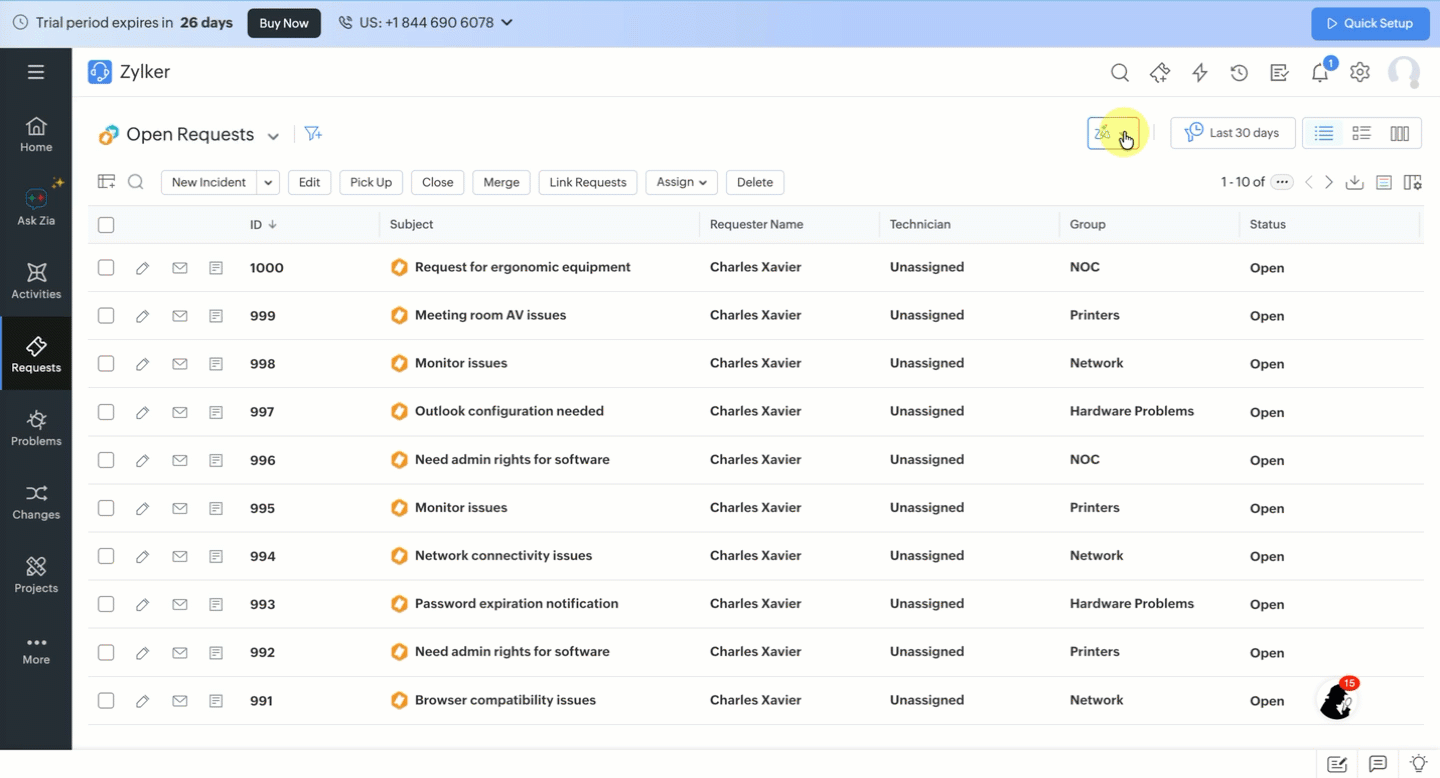Open the recent history clock icon

pos(1239,72)
